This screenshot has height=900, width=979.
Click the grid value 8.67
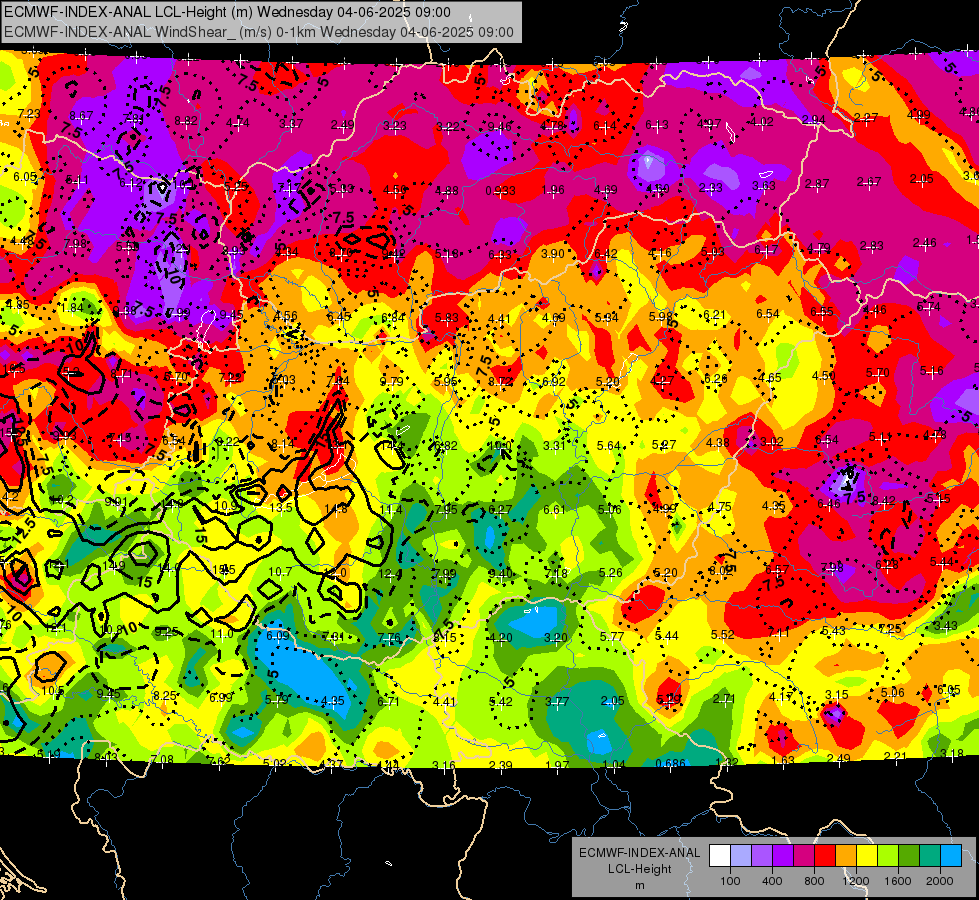[81, 116]
